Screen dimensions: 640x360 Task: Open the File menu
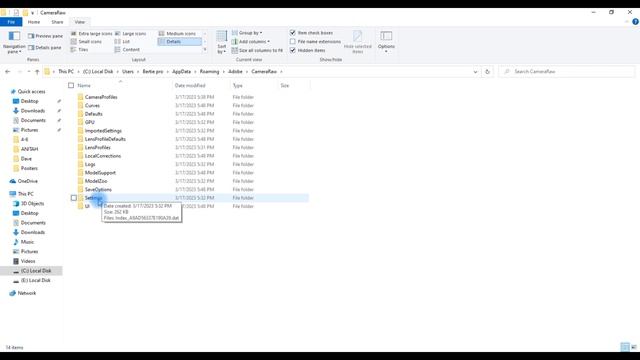[x=11, y=22]
